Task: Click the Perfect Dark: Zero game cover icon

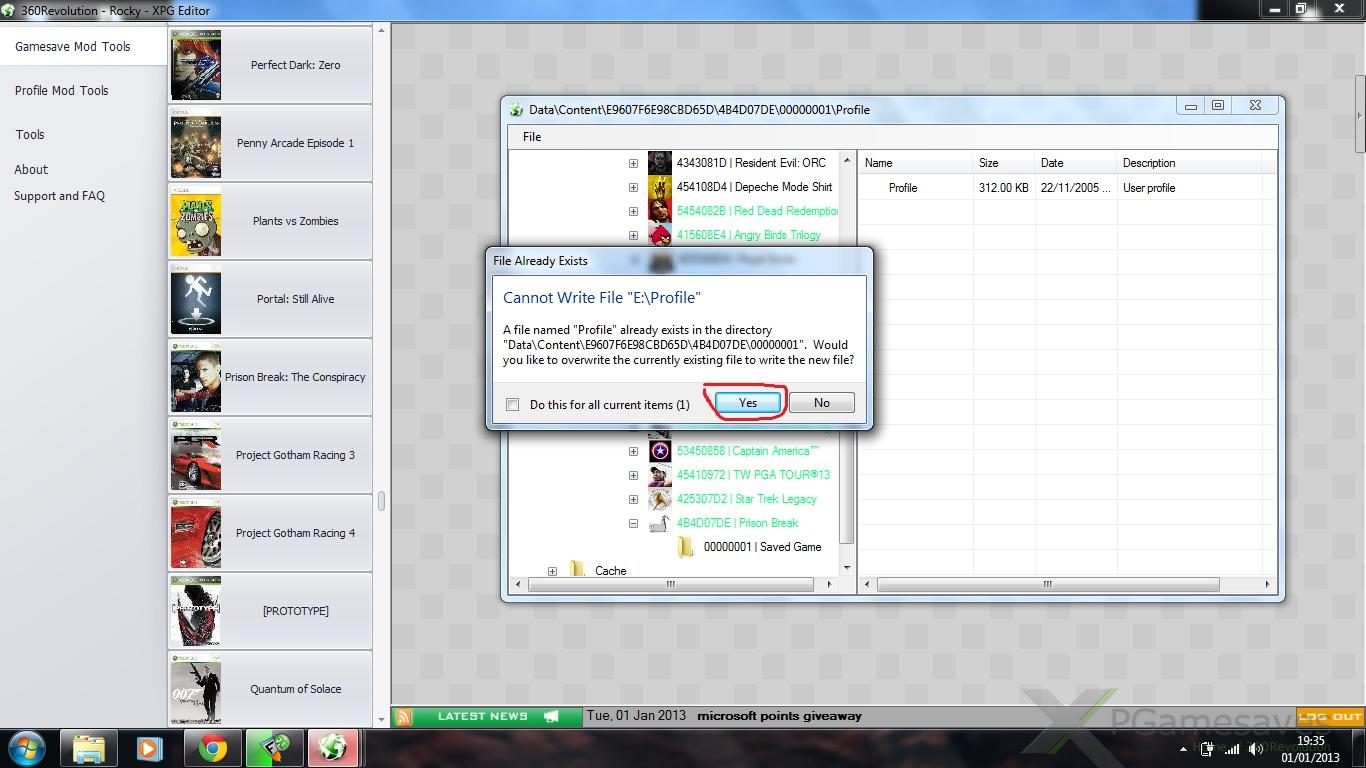Action: 195,65
